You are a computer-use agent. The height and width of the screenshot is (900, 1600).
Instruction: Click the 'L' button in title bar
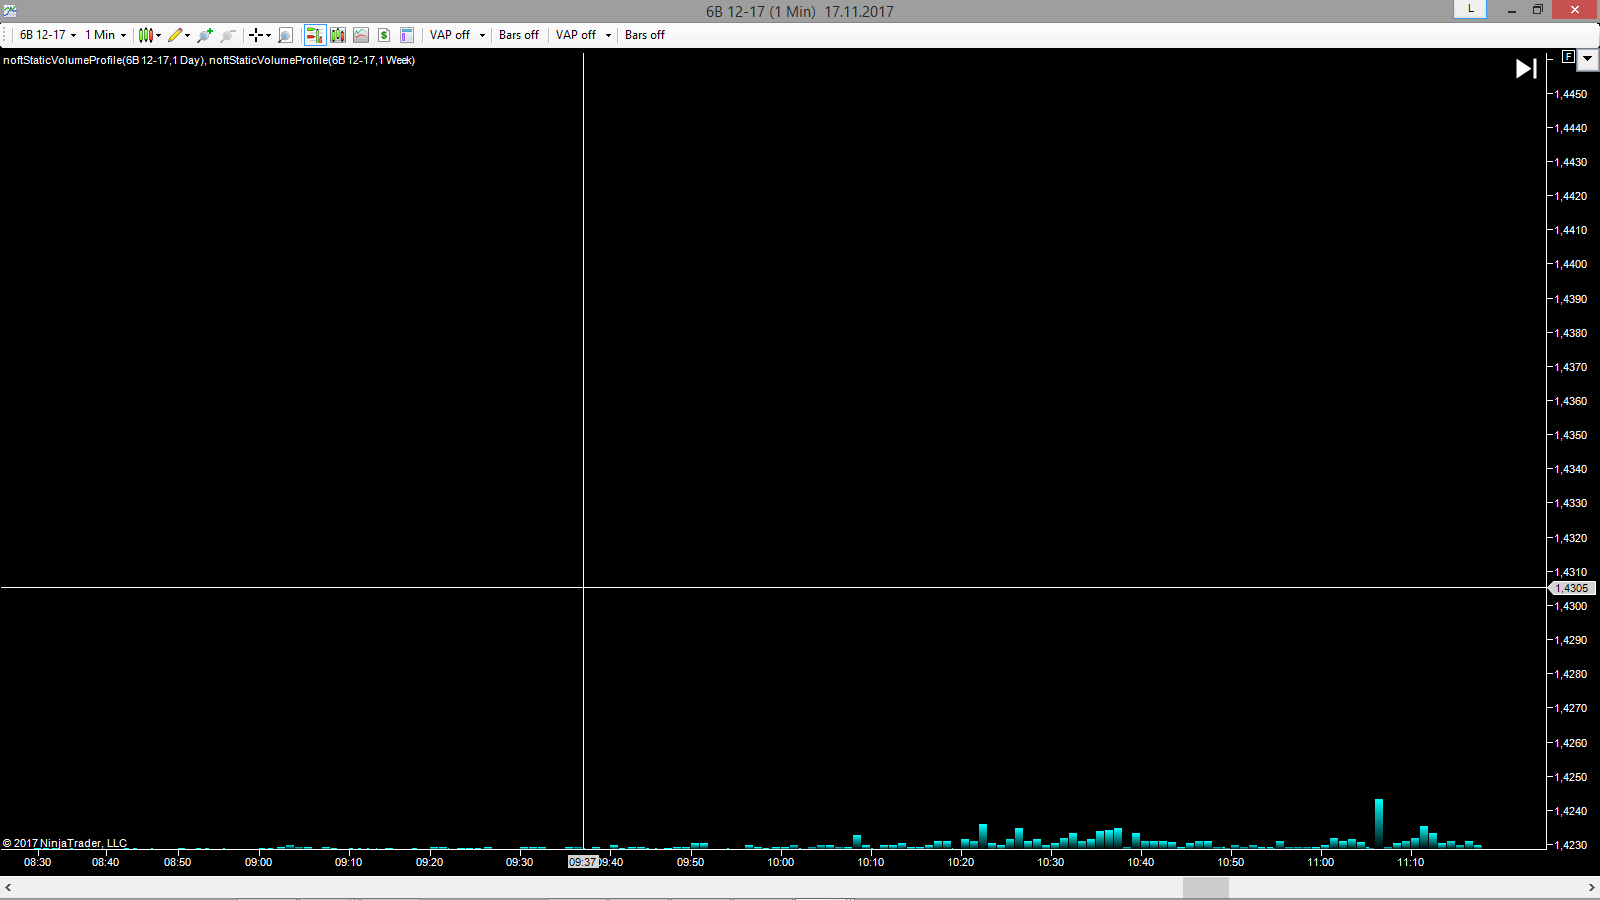(x=1470, y=9)
